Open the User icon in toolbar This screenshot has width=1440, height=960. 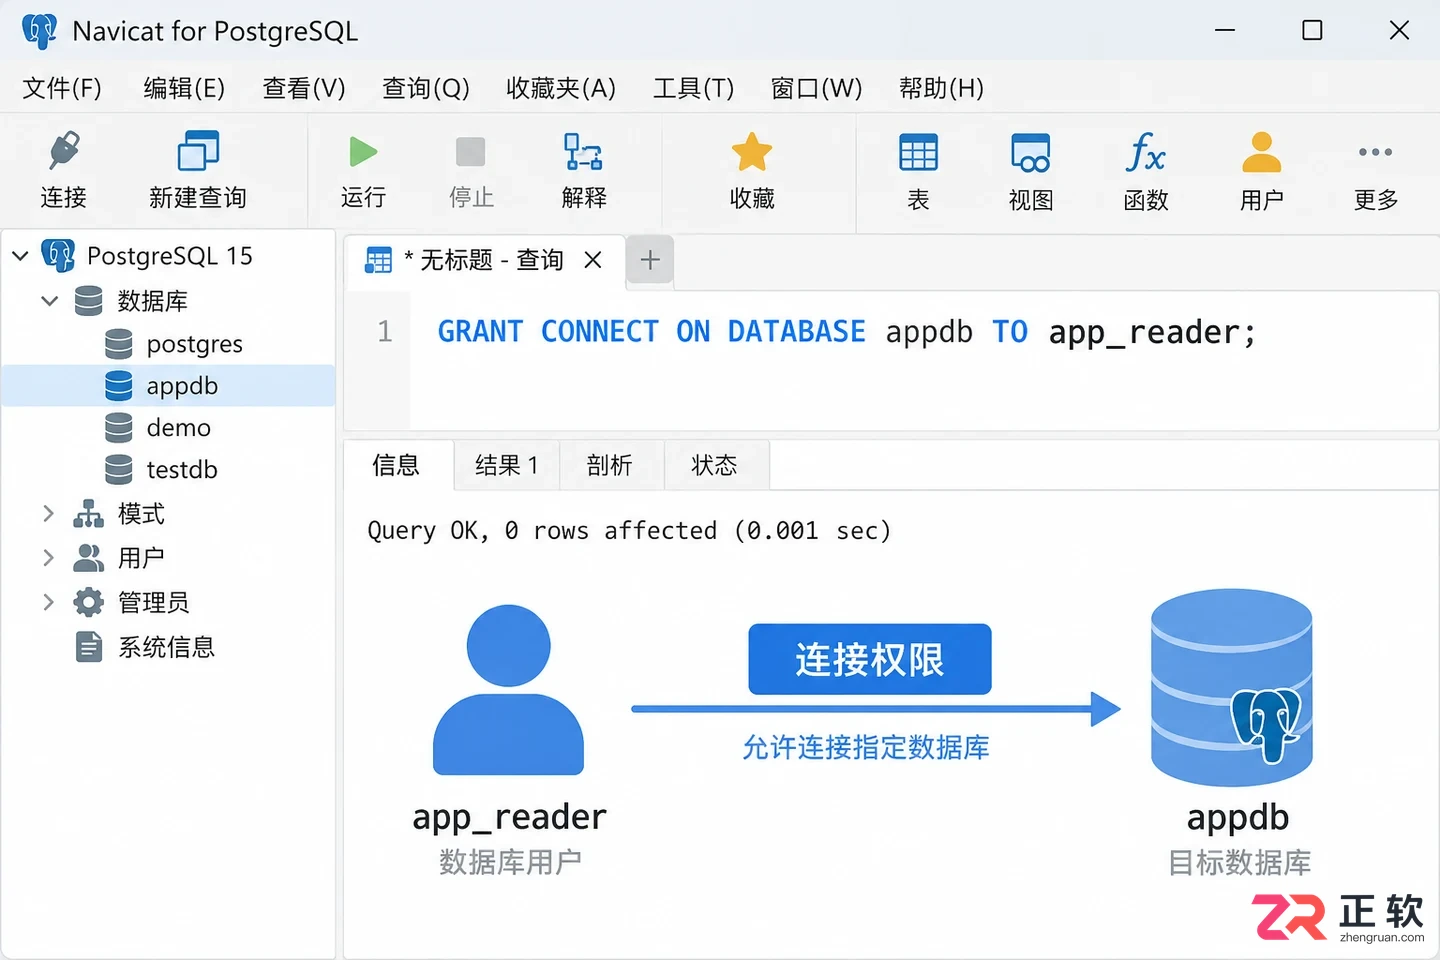[x=1262, y=152]
